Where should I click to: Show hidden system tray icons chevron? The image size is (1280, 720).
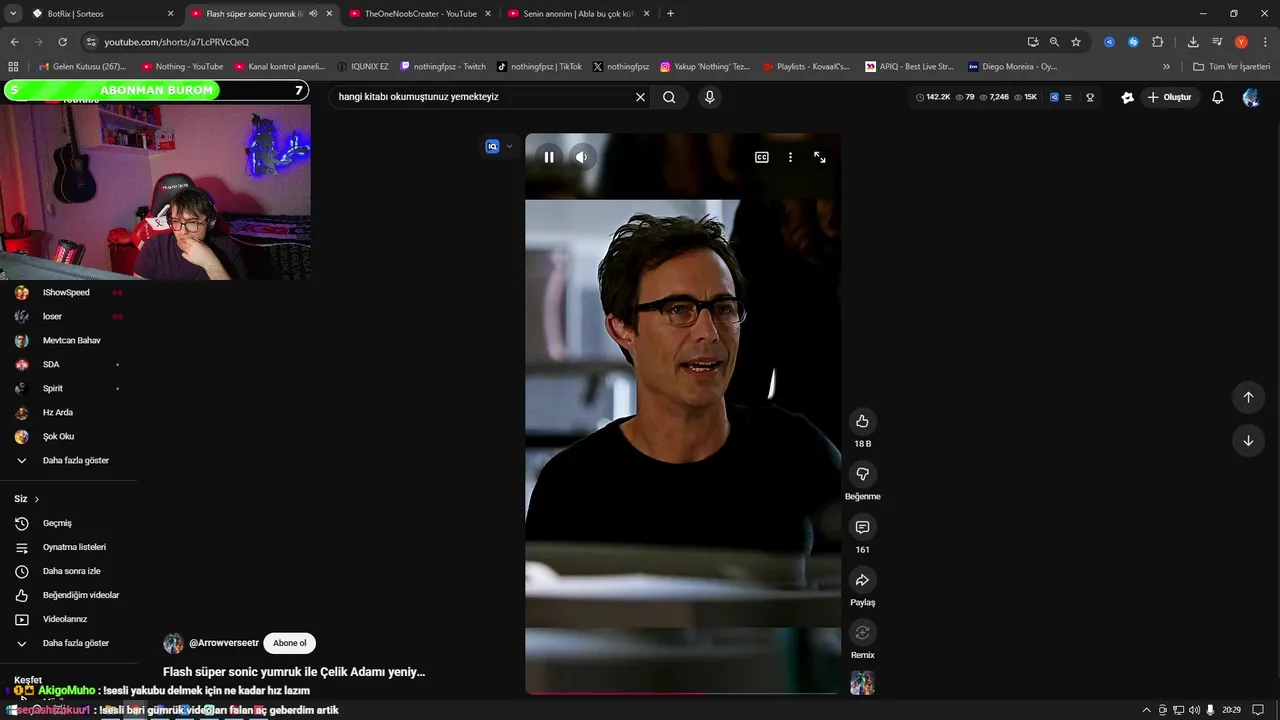1146,710
